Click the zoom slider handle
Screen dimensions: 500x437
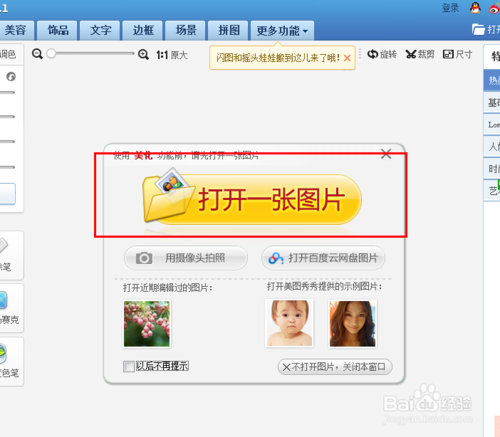51,53
